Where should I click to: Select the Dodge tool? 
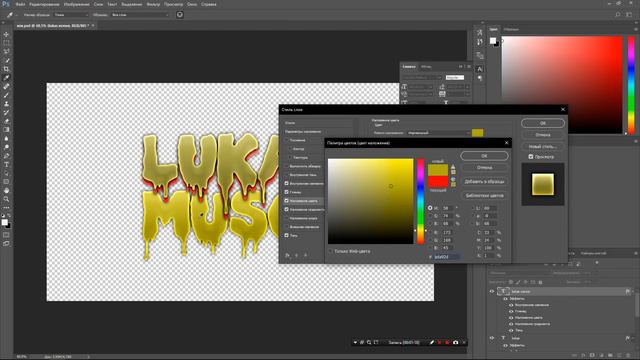pos(6,147)
